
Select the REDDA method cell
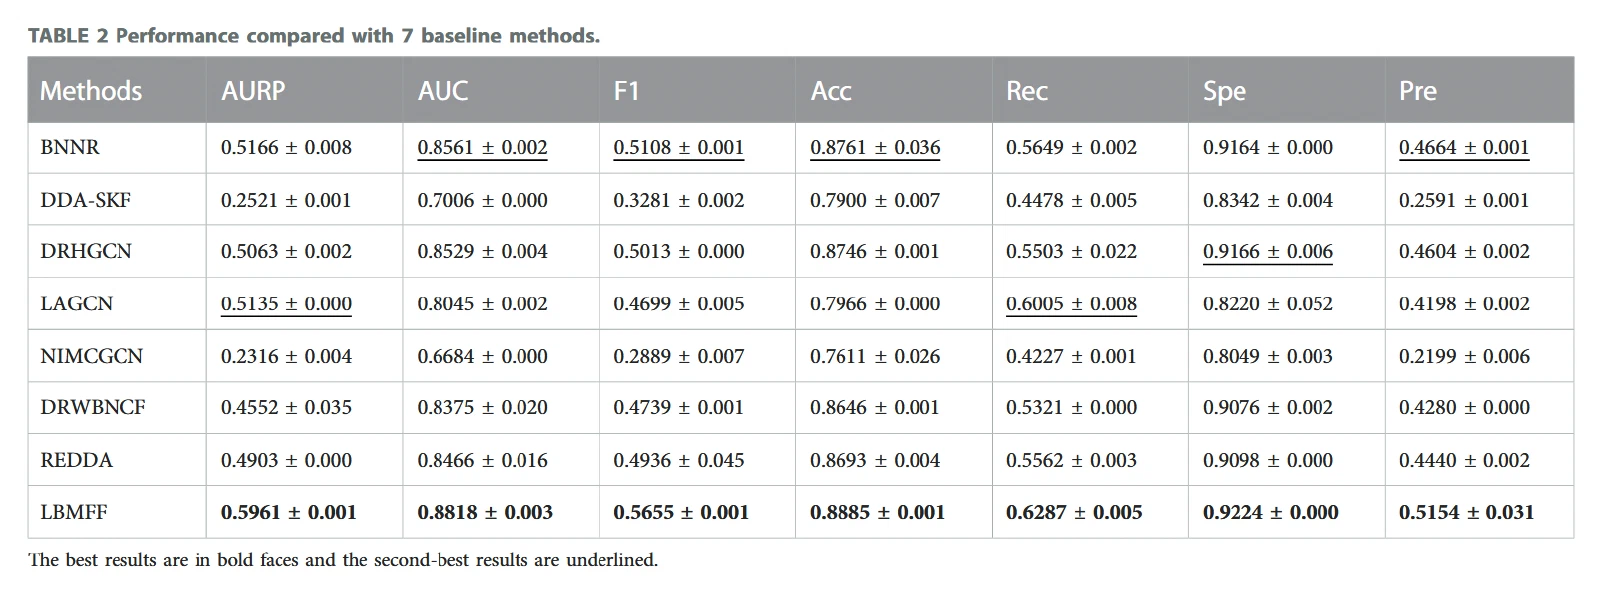[x=77, y=460]
